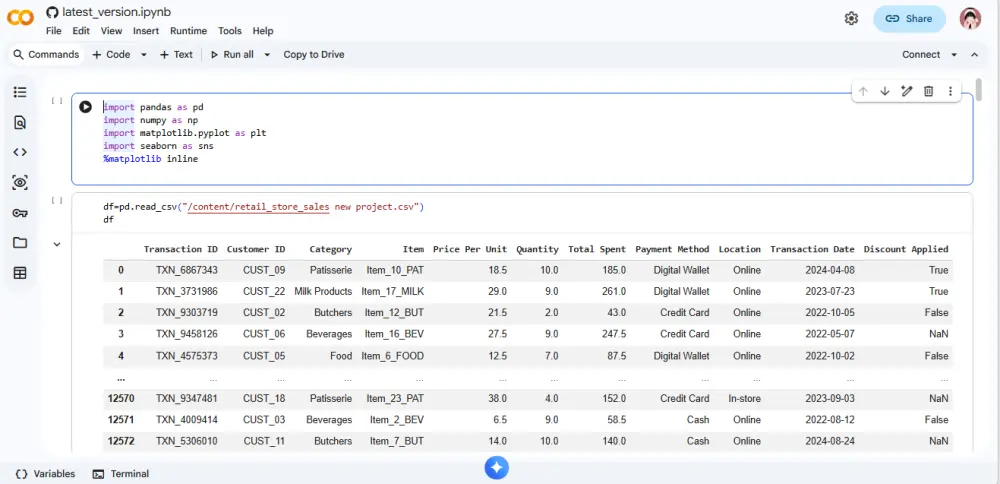This screenshot has width=1000, height=484.
Task: Click the Discount Applied column header
Action: 906,249
